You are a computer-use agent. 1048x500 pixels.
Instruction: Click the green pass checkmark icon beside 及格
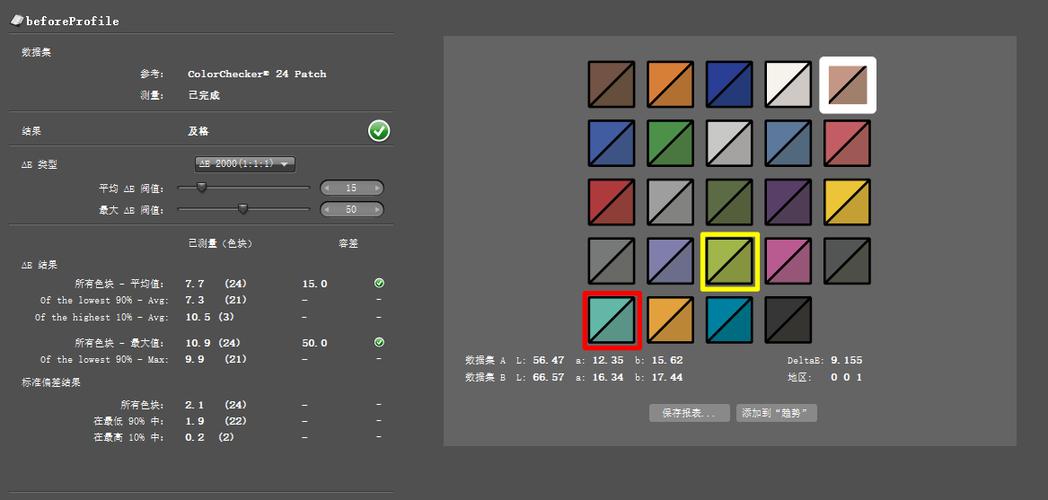coord(379,131)
